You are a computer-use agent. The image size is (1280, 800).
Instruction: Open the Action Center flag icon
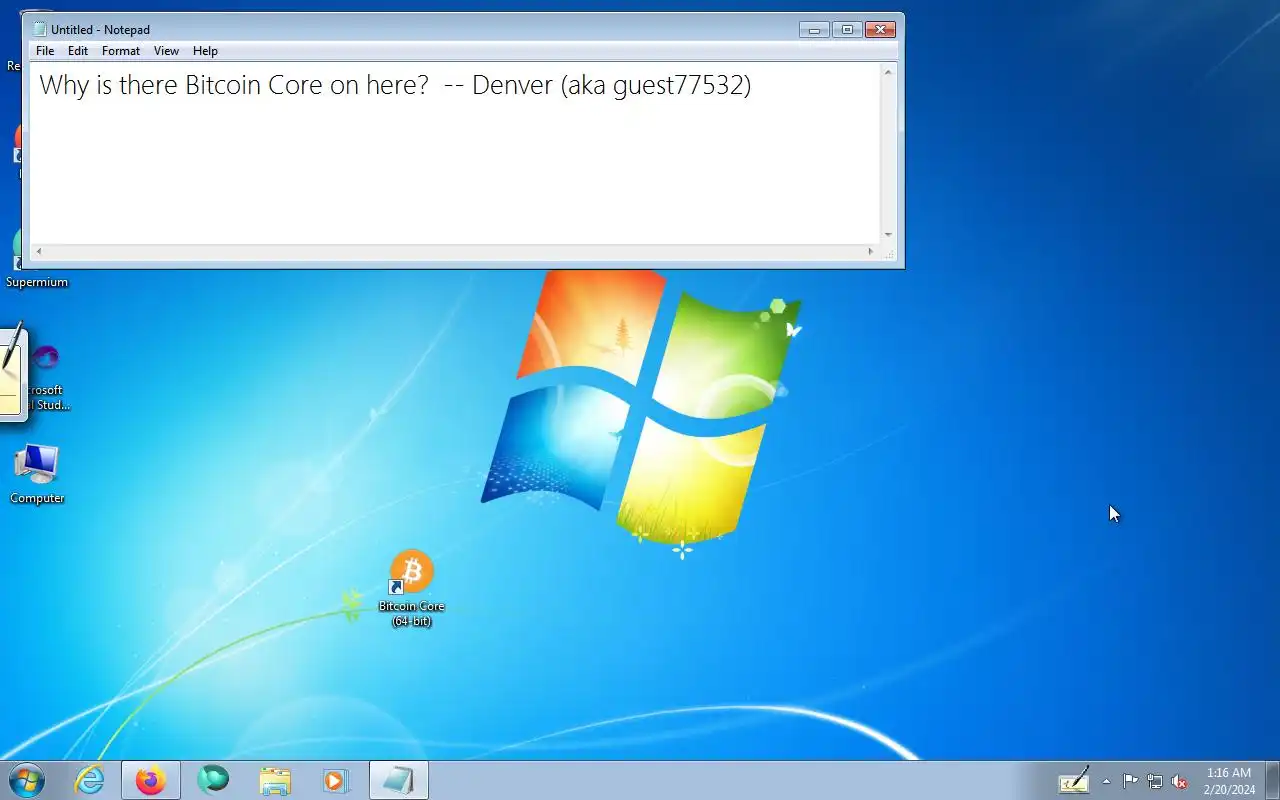1130,781
